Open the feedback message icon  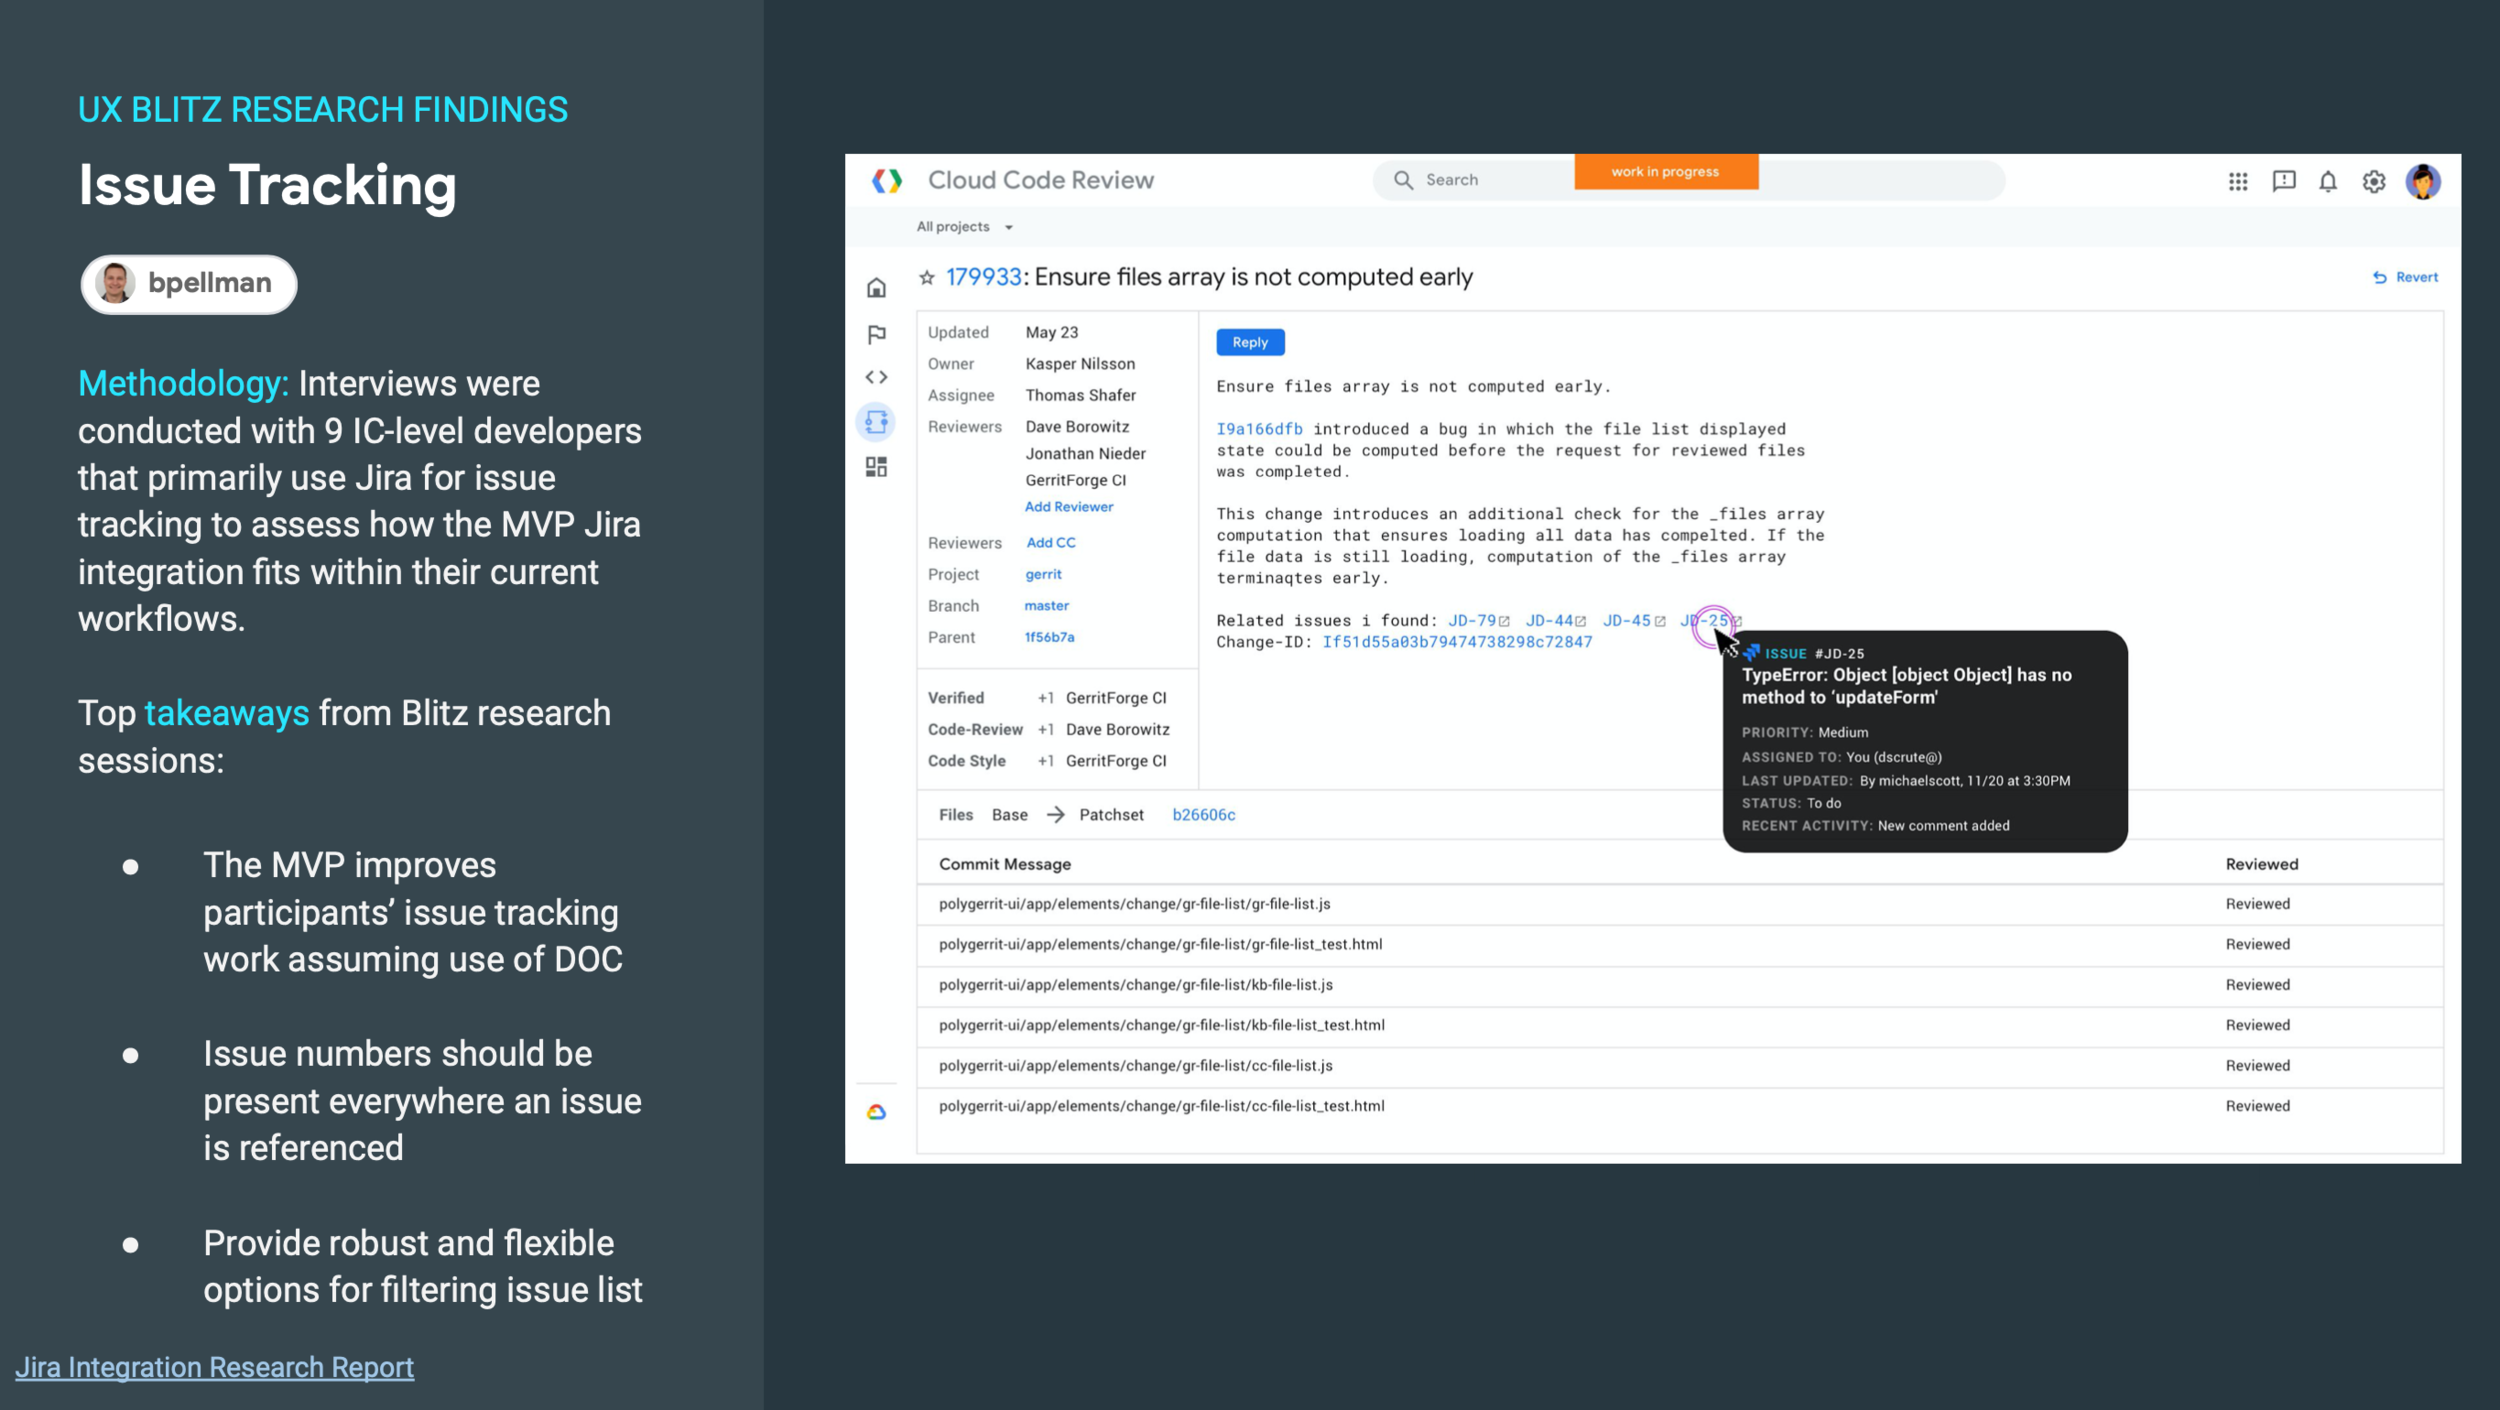(x=2283, y=181)
